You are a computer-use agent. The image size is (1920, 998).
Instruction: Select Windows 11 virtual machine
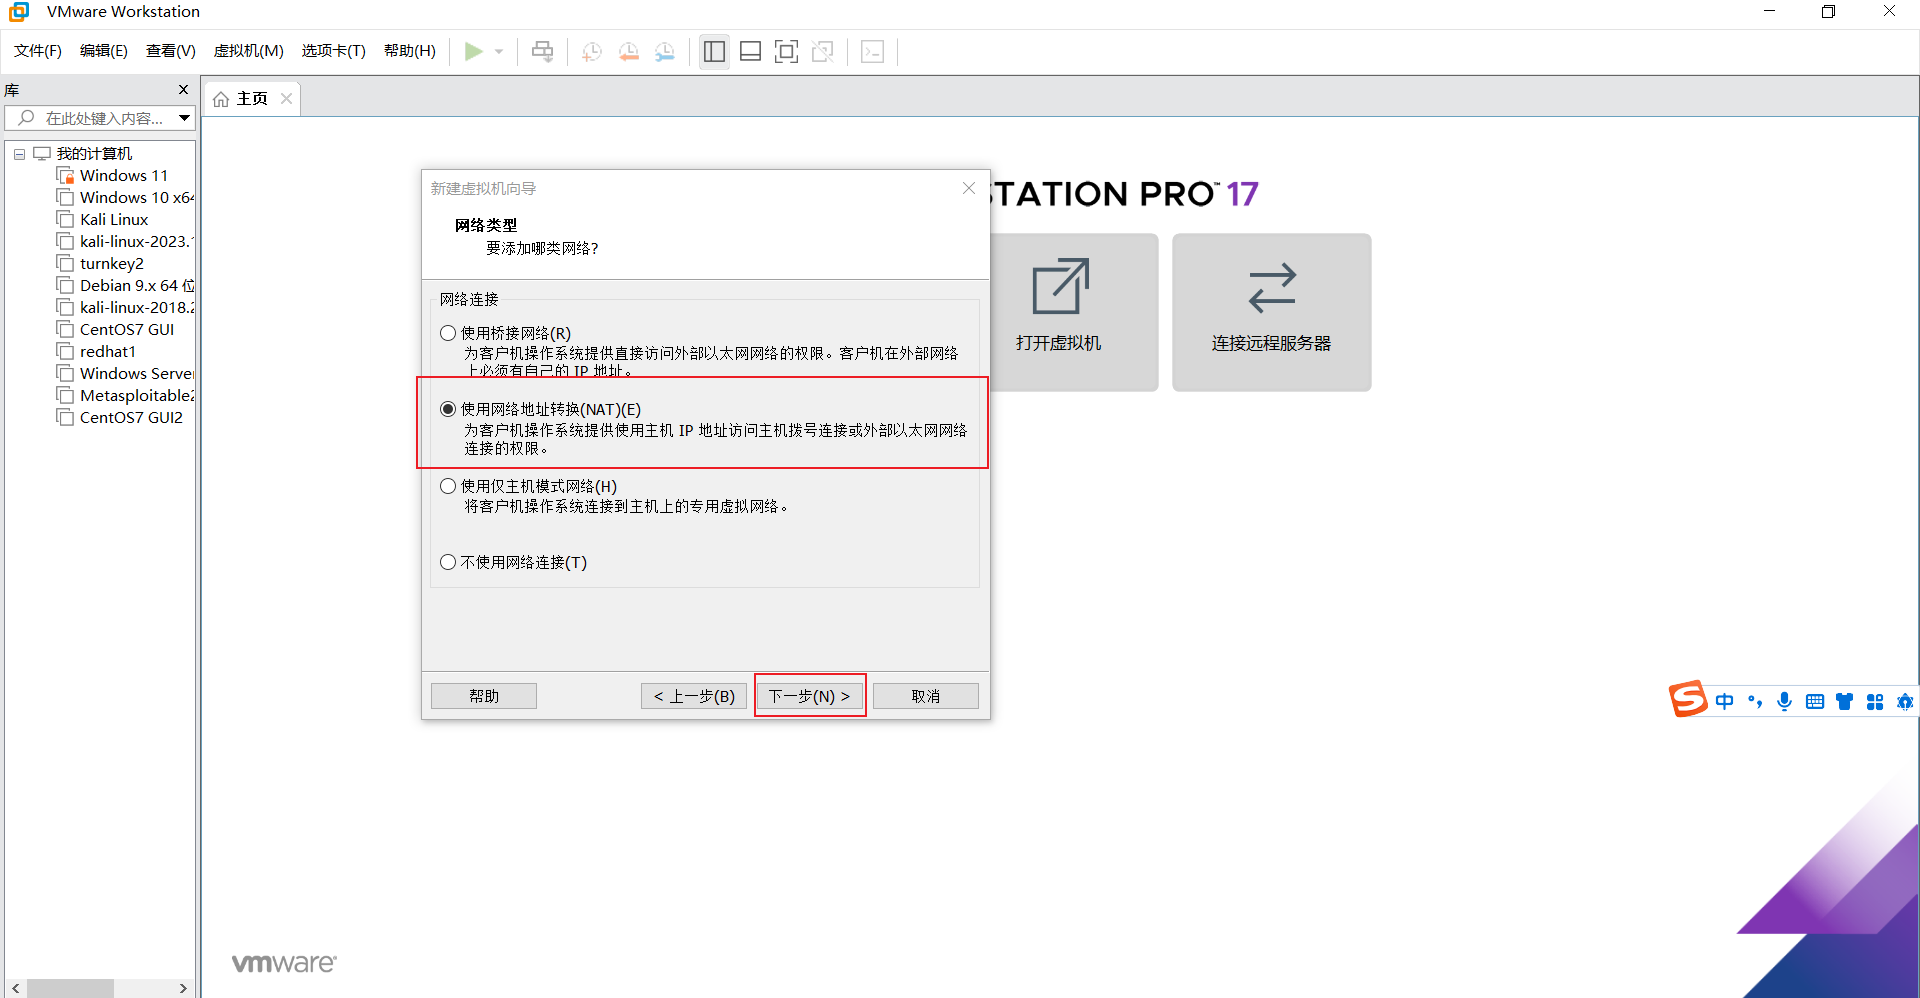click(124, 176)
